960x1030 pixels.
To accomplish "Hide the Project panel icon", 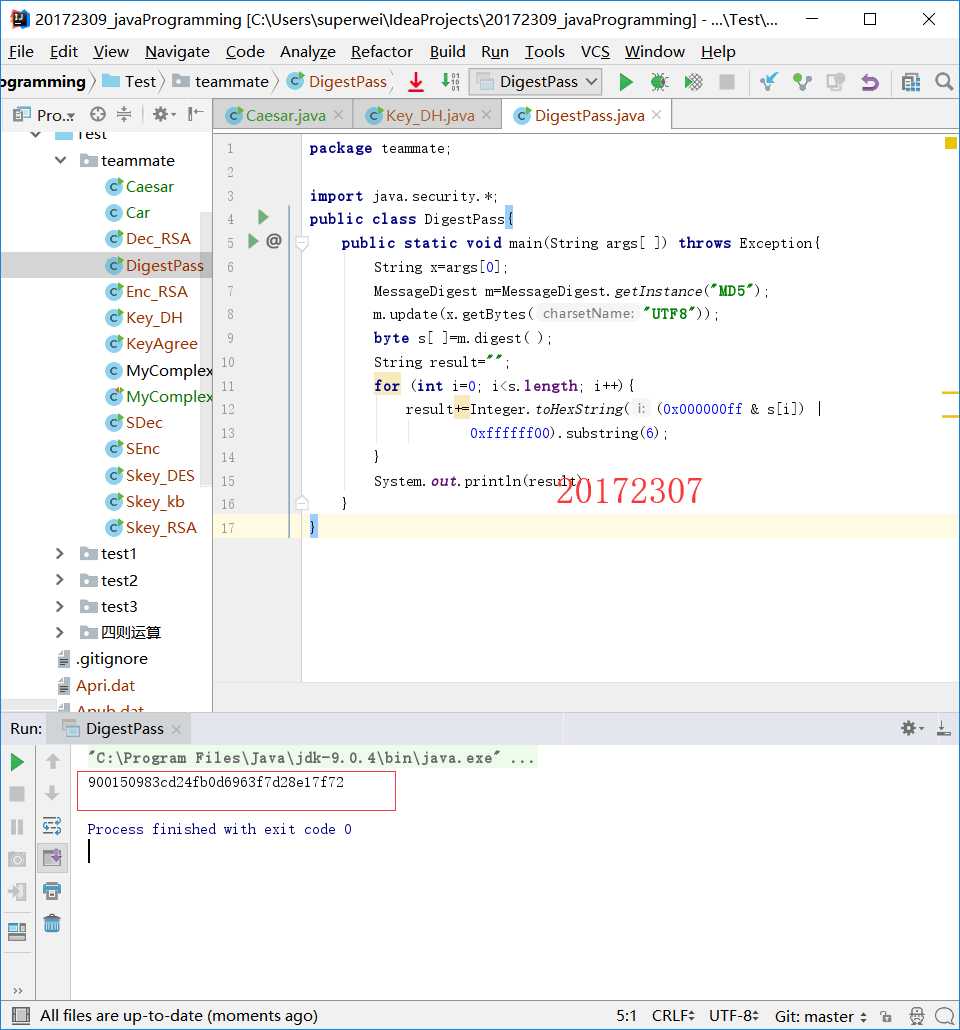I will (194, 114).
